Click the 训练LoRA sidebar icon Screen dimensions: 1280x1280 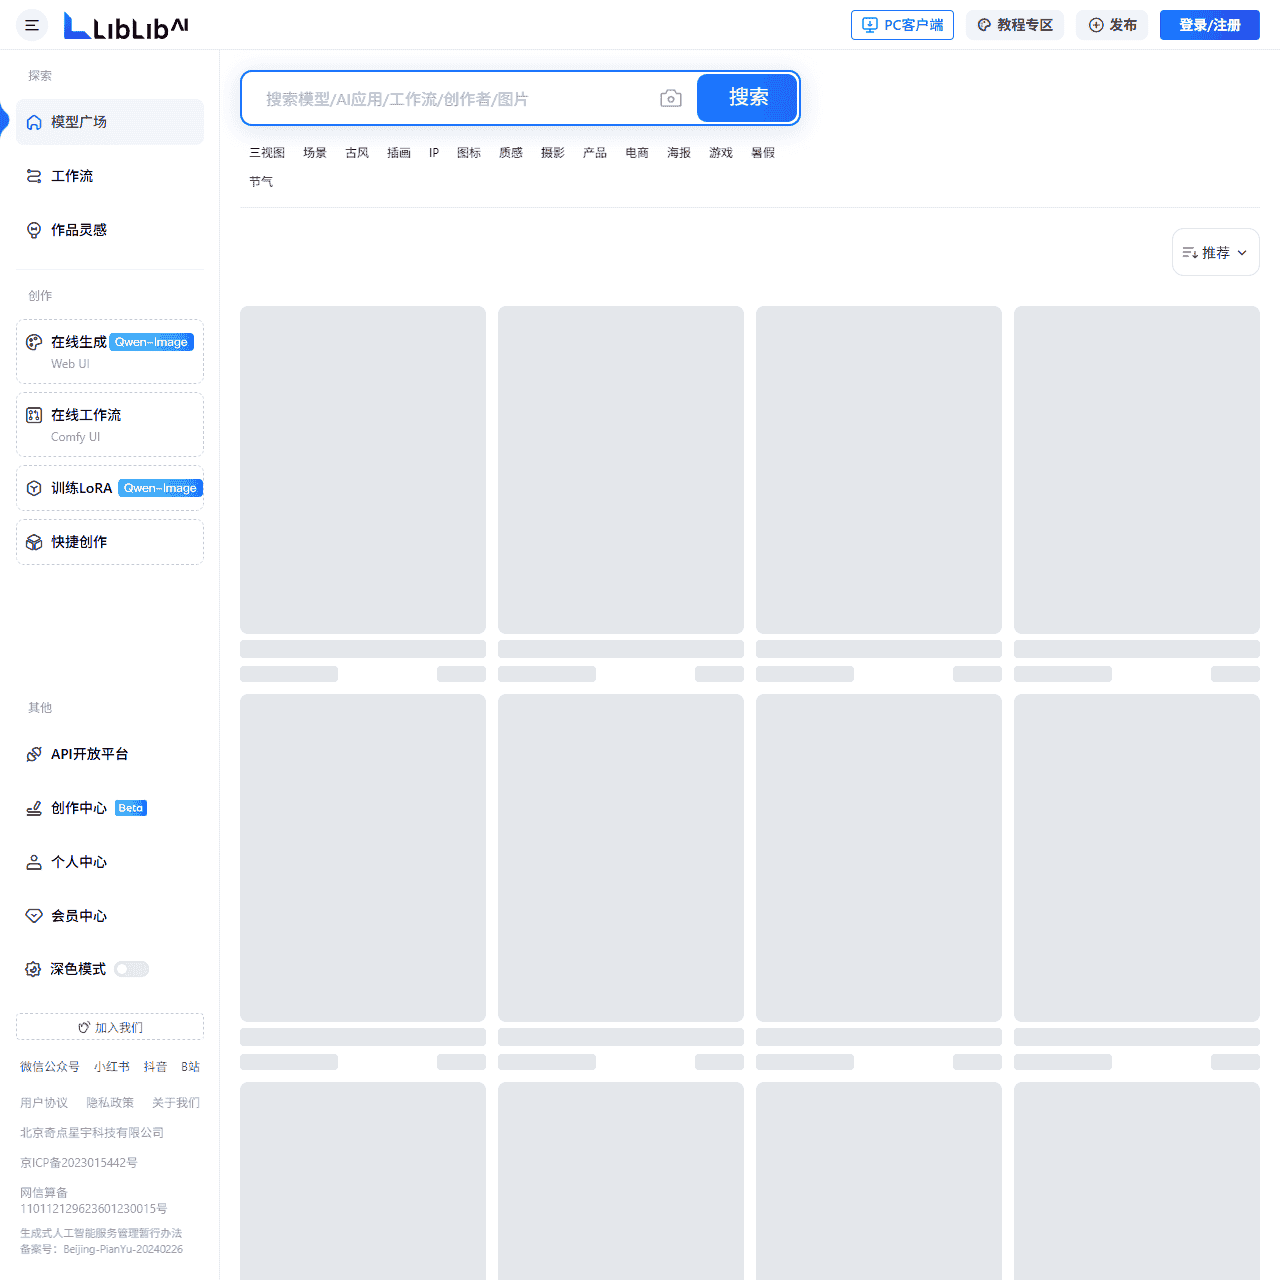(33, 488)
